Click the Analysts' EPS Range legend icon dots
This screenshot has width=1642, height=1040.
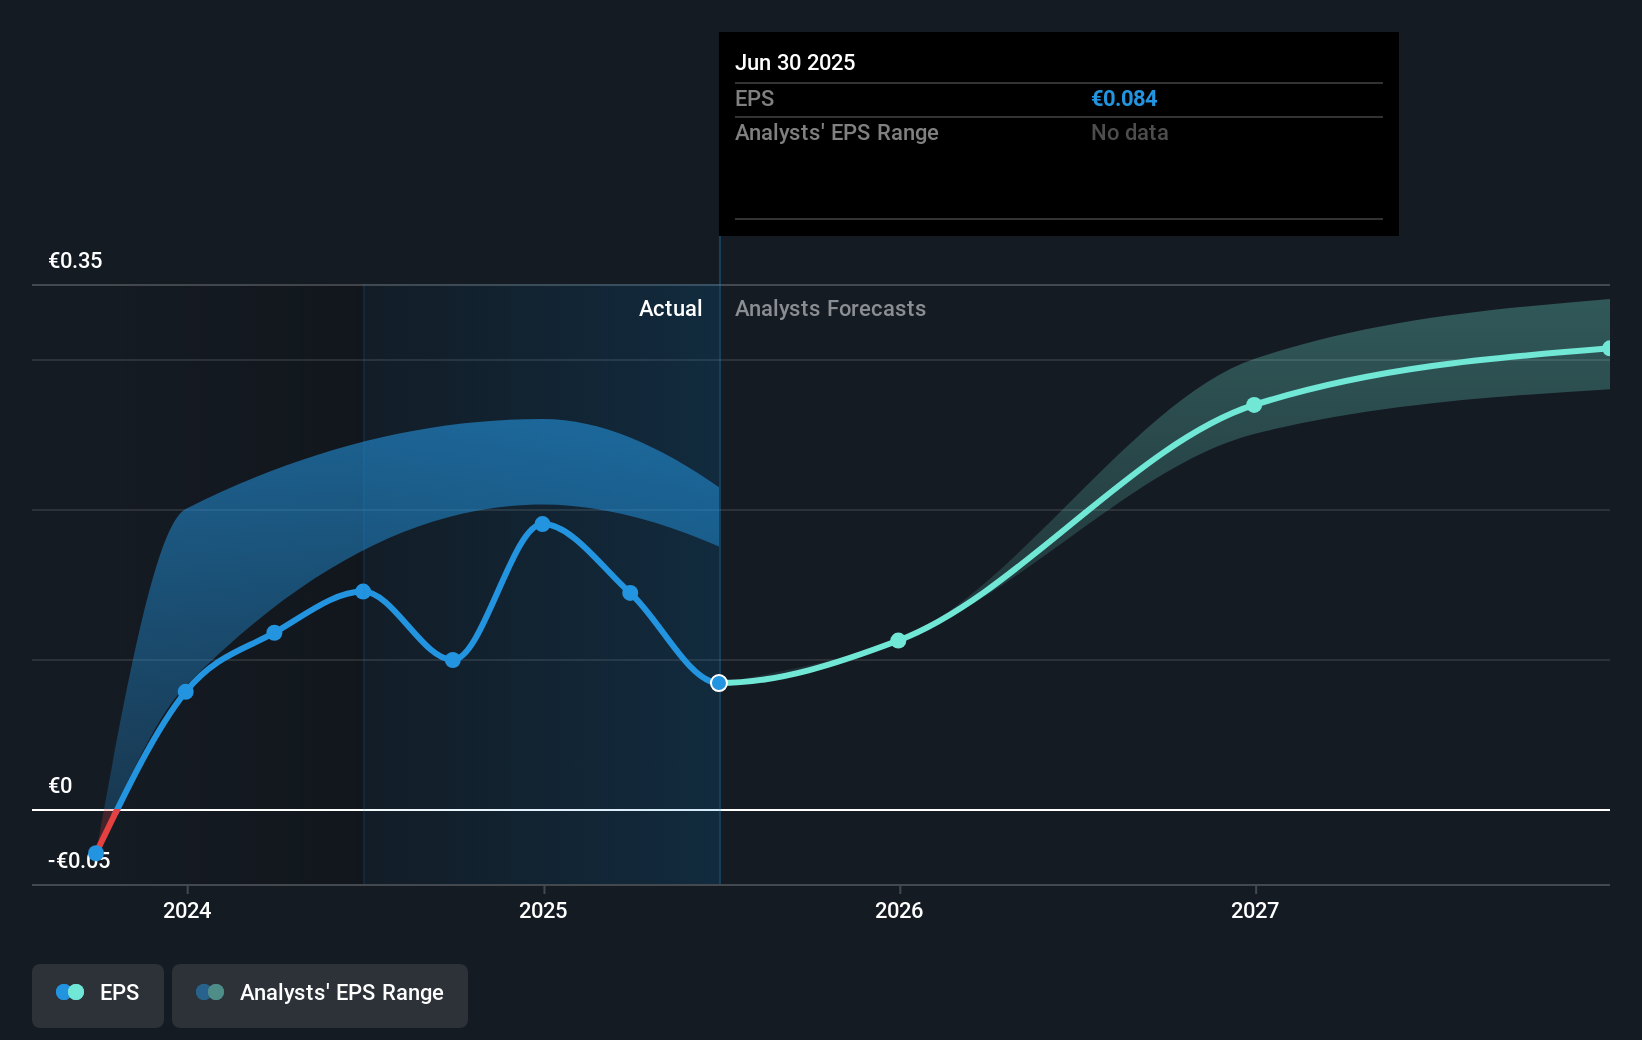point(210,992)
